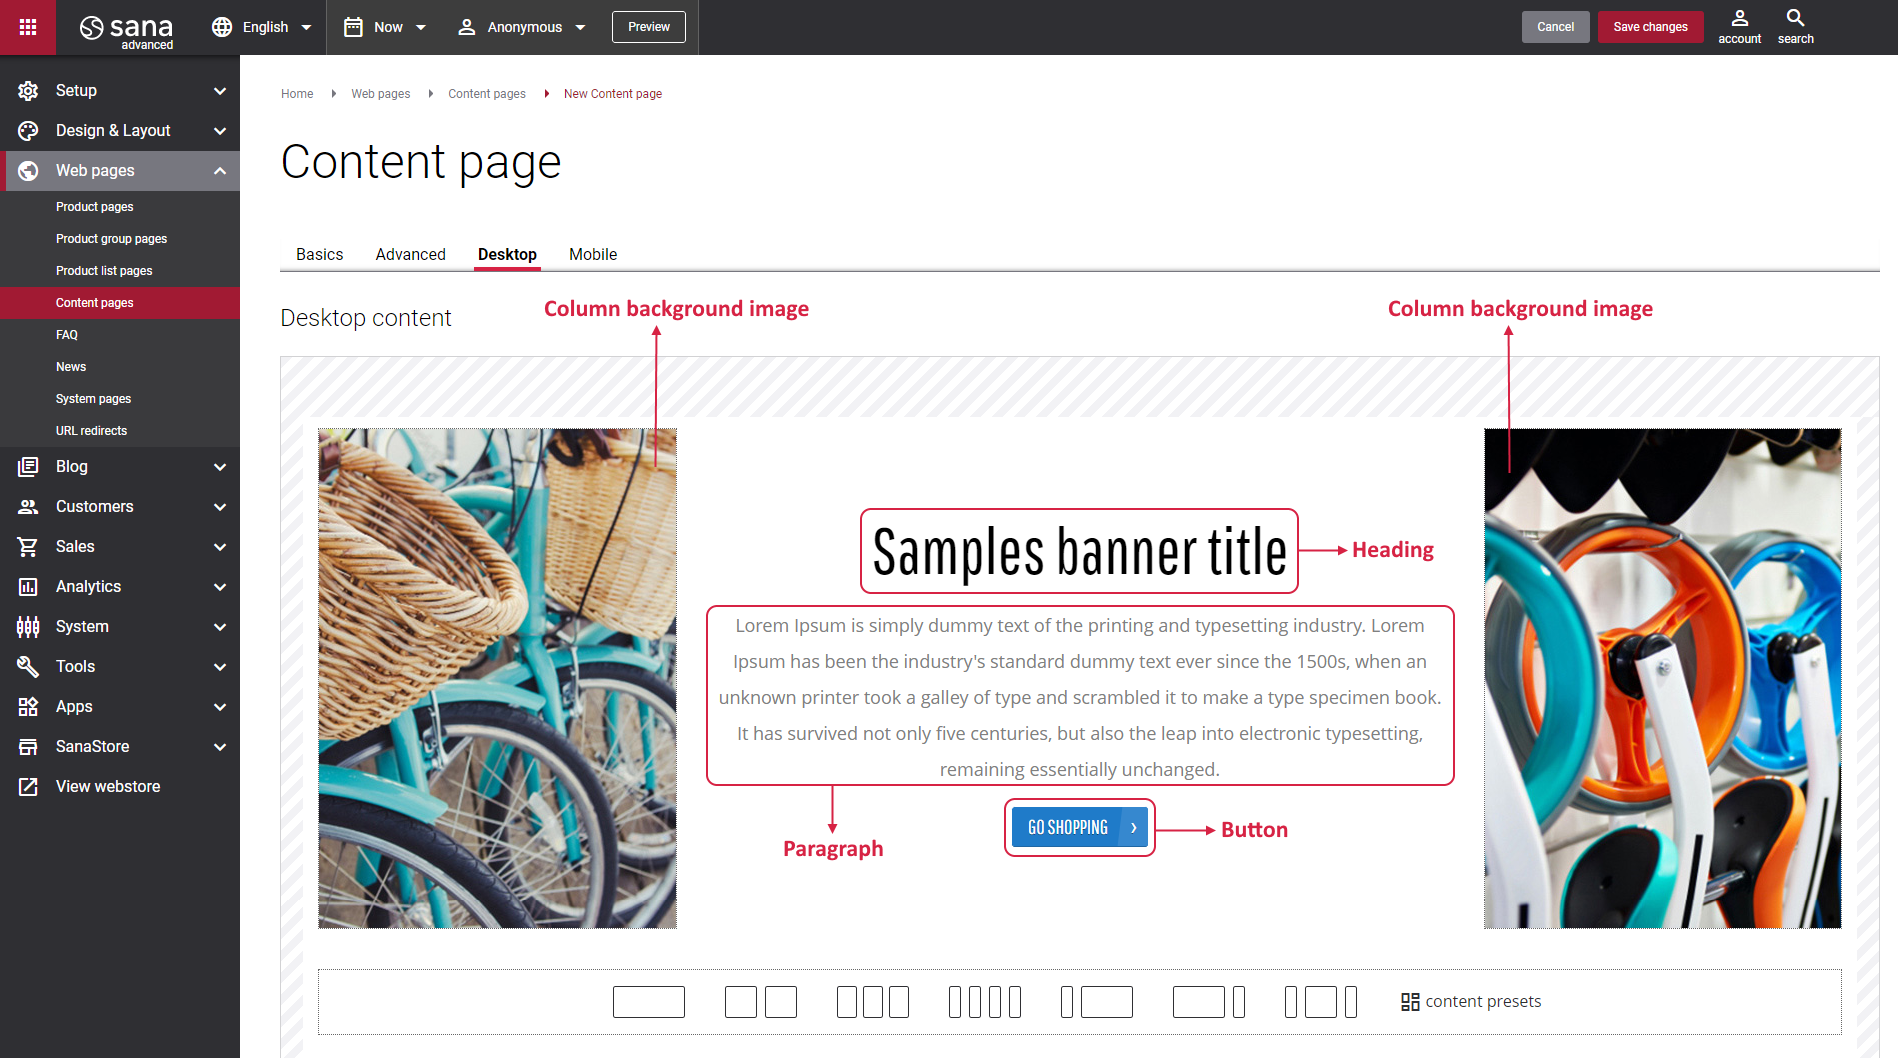Insert a four equal columns row layout
Screen dimensions: 1898x1058
tap(984, 1002)
